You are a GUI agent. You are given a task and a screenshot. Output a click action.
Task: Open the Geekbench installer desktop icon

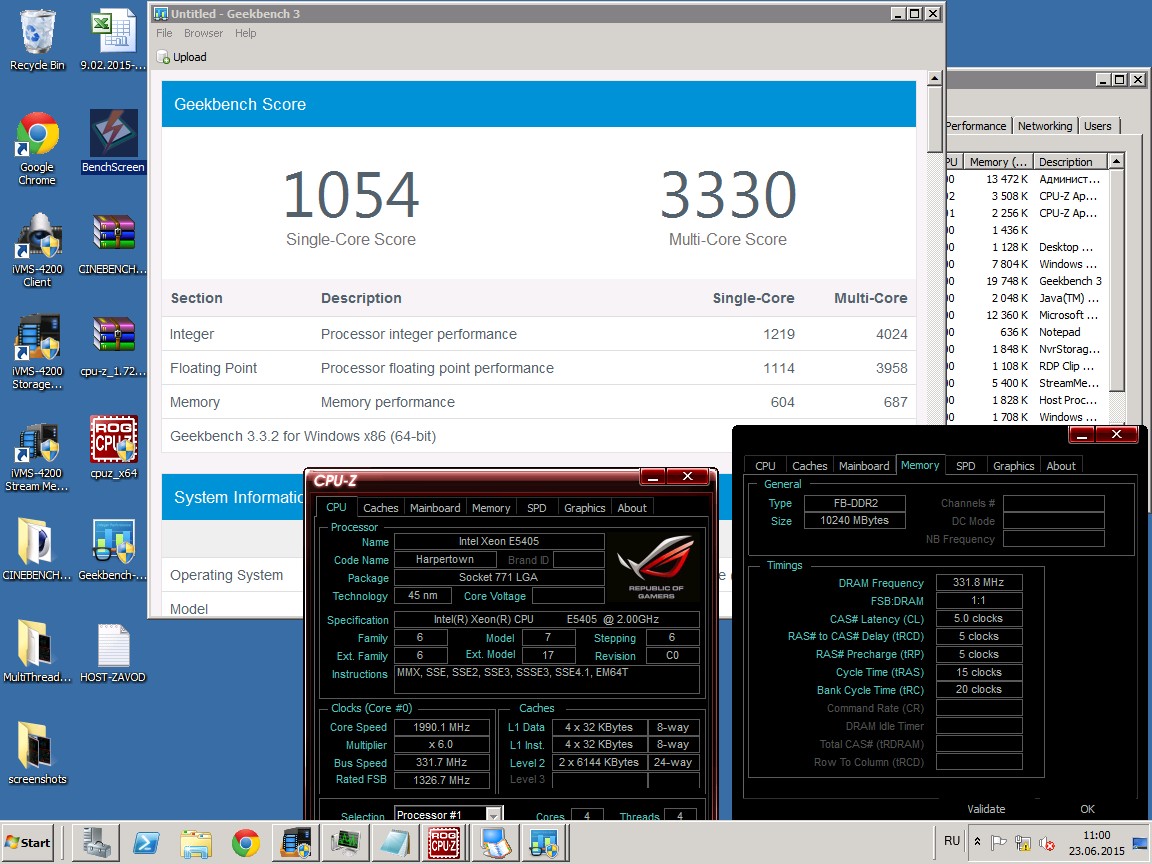pyautogui.click(x=113, y=550)
